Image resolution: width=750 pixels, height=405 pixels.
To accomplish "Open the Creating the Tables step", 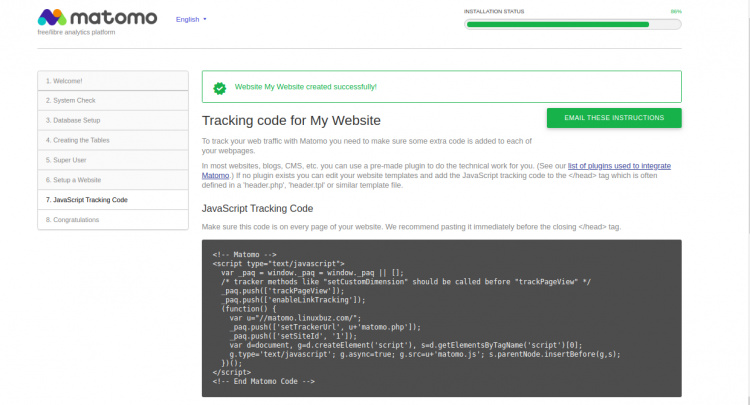I will pyautogui.click(x=112, y=140).
